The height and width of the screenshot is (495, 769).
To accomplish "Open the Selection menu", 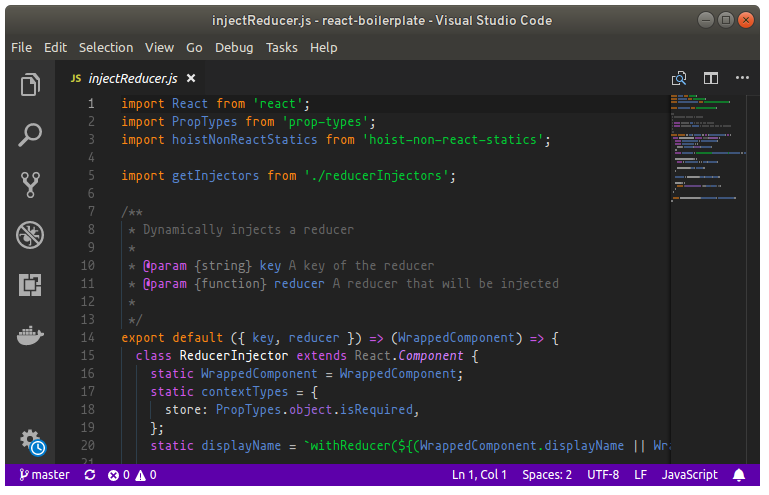I will tap(106, 48).
